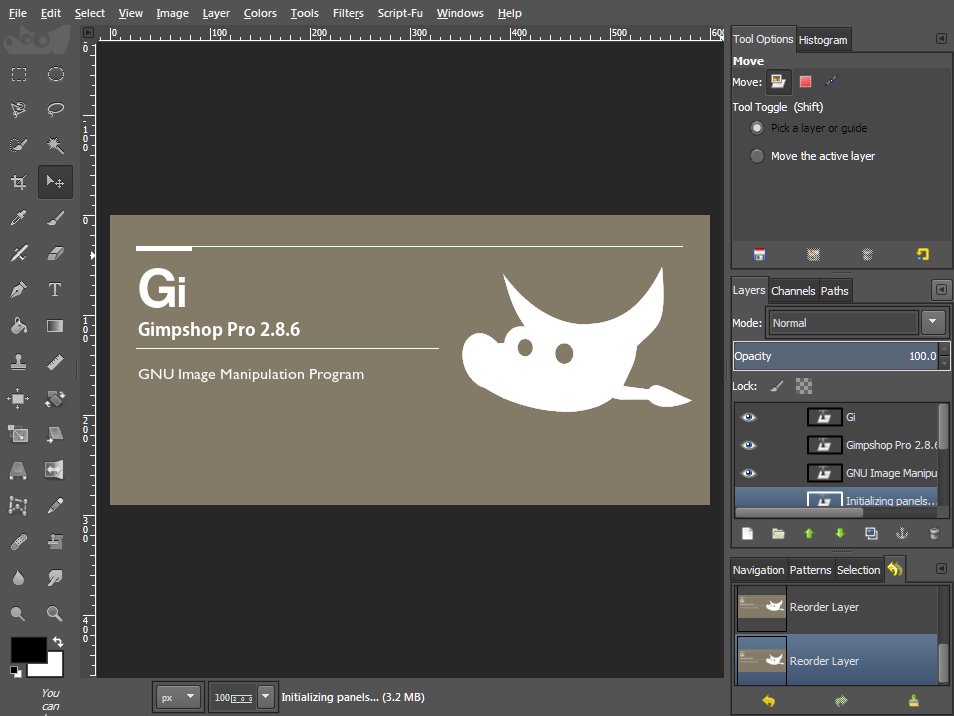Set Move mode to layer
The image size is (954, 716).
tap(778, 82)
